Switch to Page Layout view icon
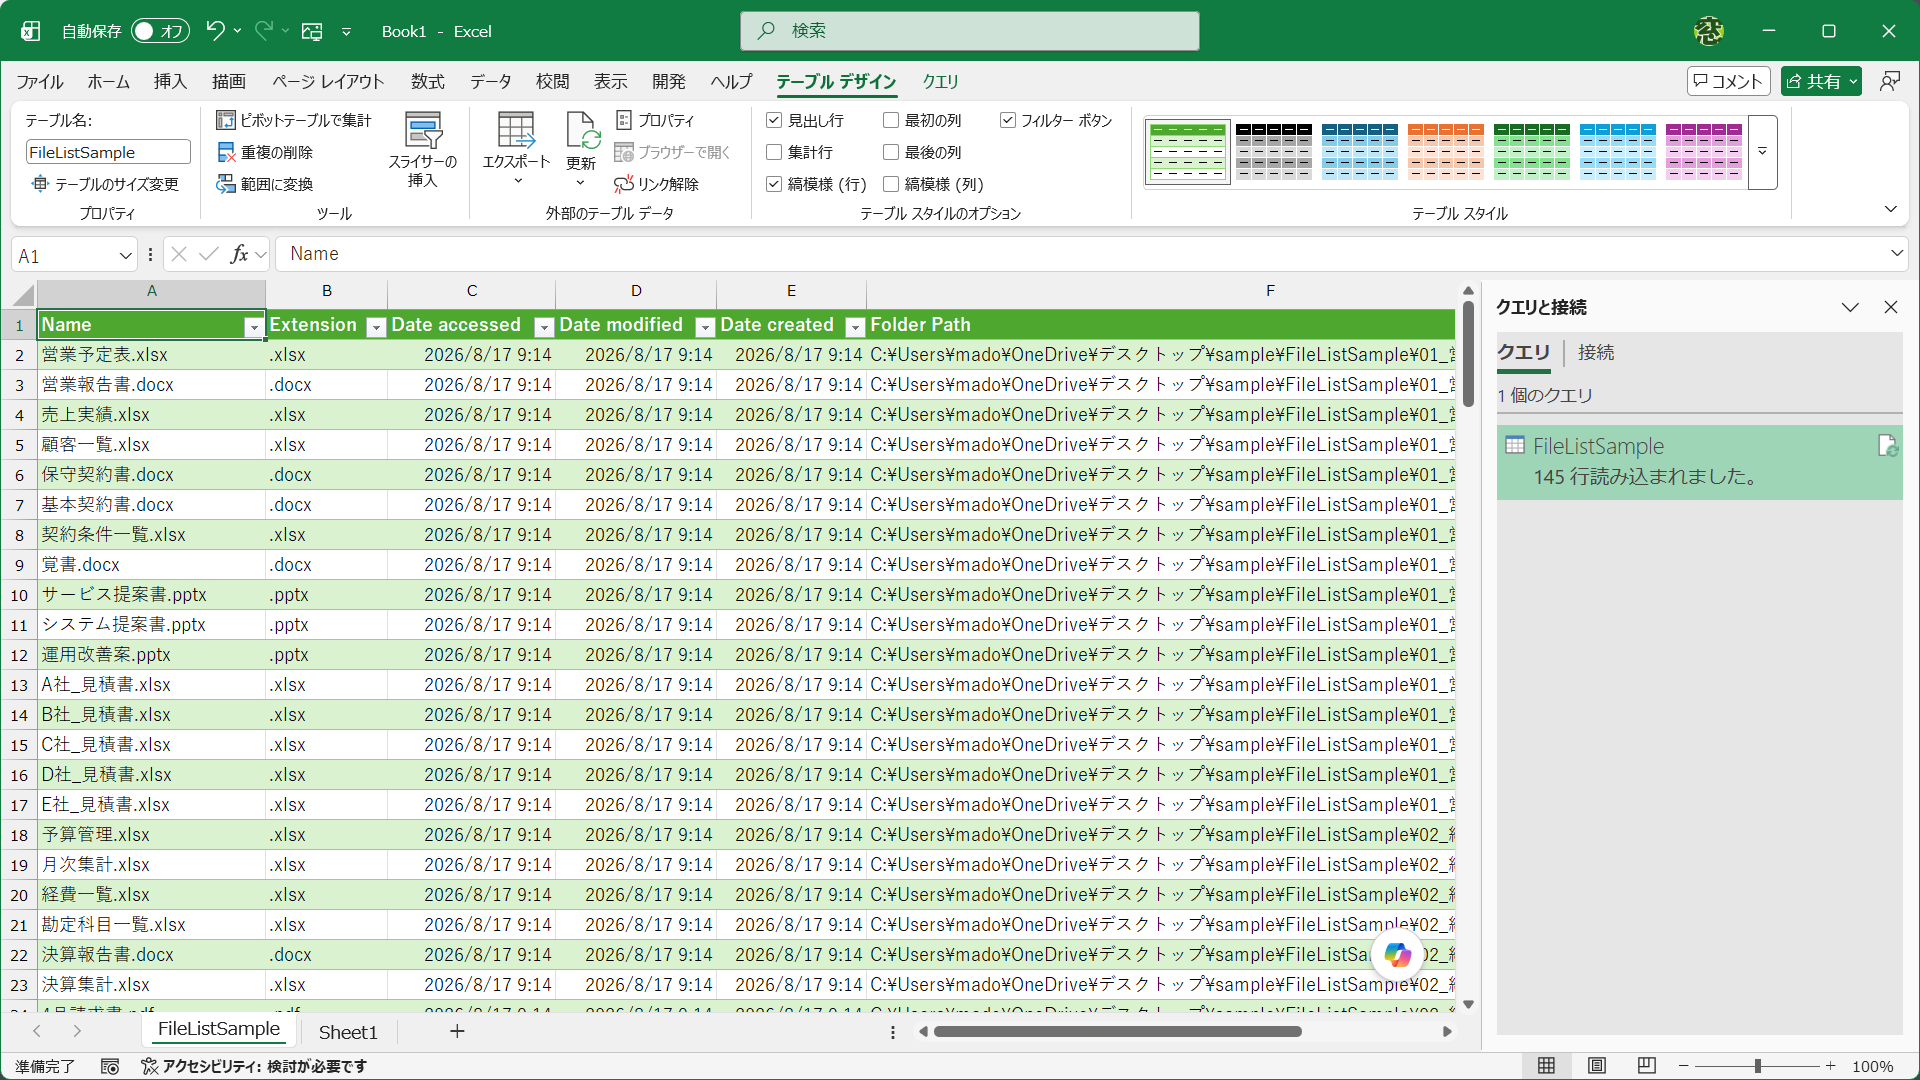This screenshot has height=1080, width=1920. pos(1597,1066)
